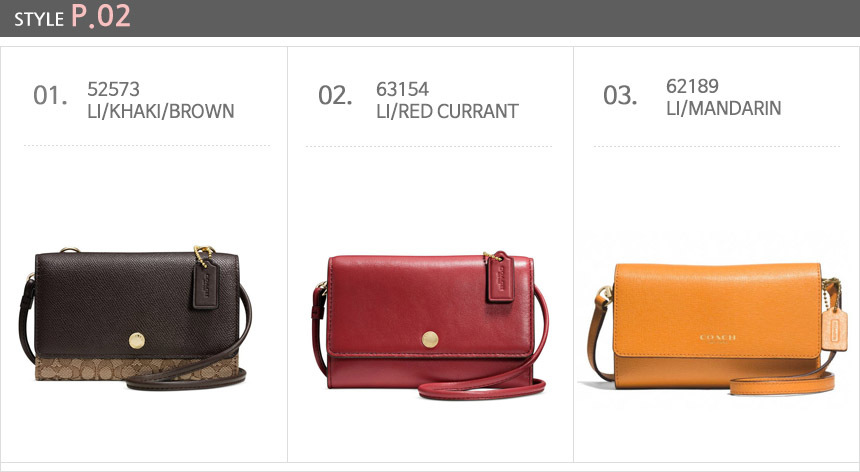This screenshot has width=860, height=472.
Task: Click the orange hangtag on mandarin bag
Action: point(834,329)
